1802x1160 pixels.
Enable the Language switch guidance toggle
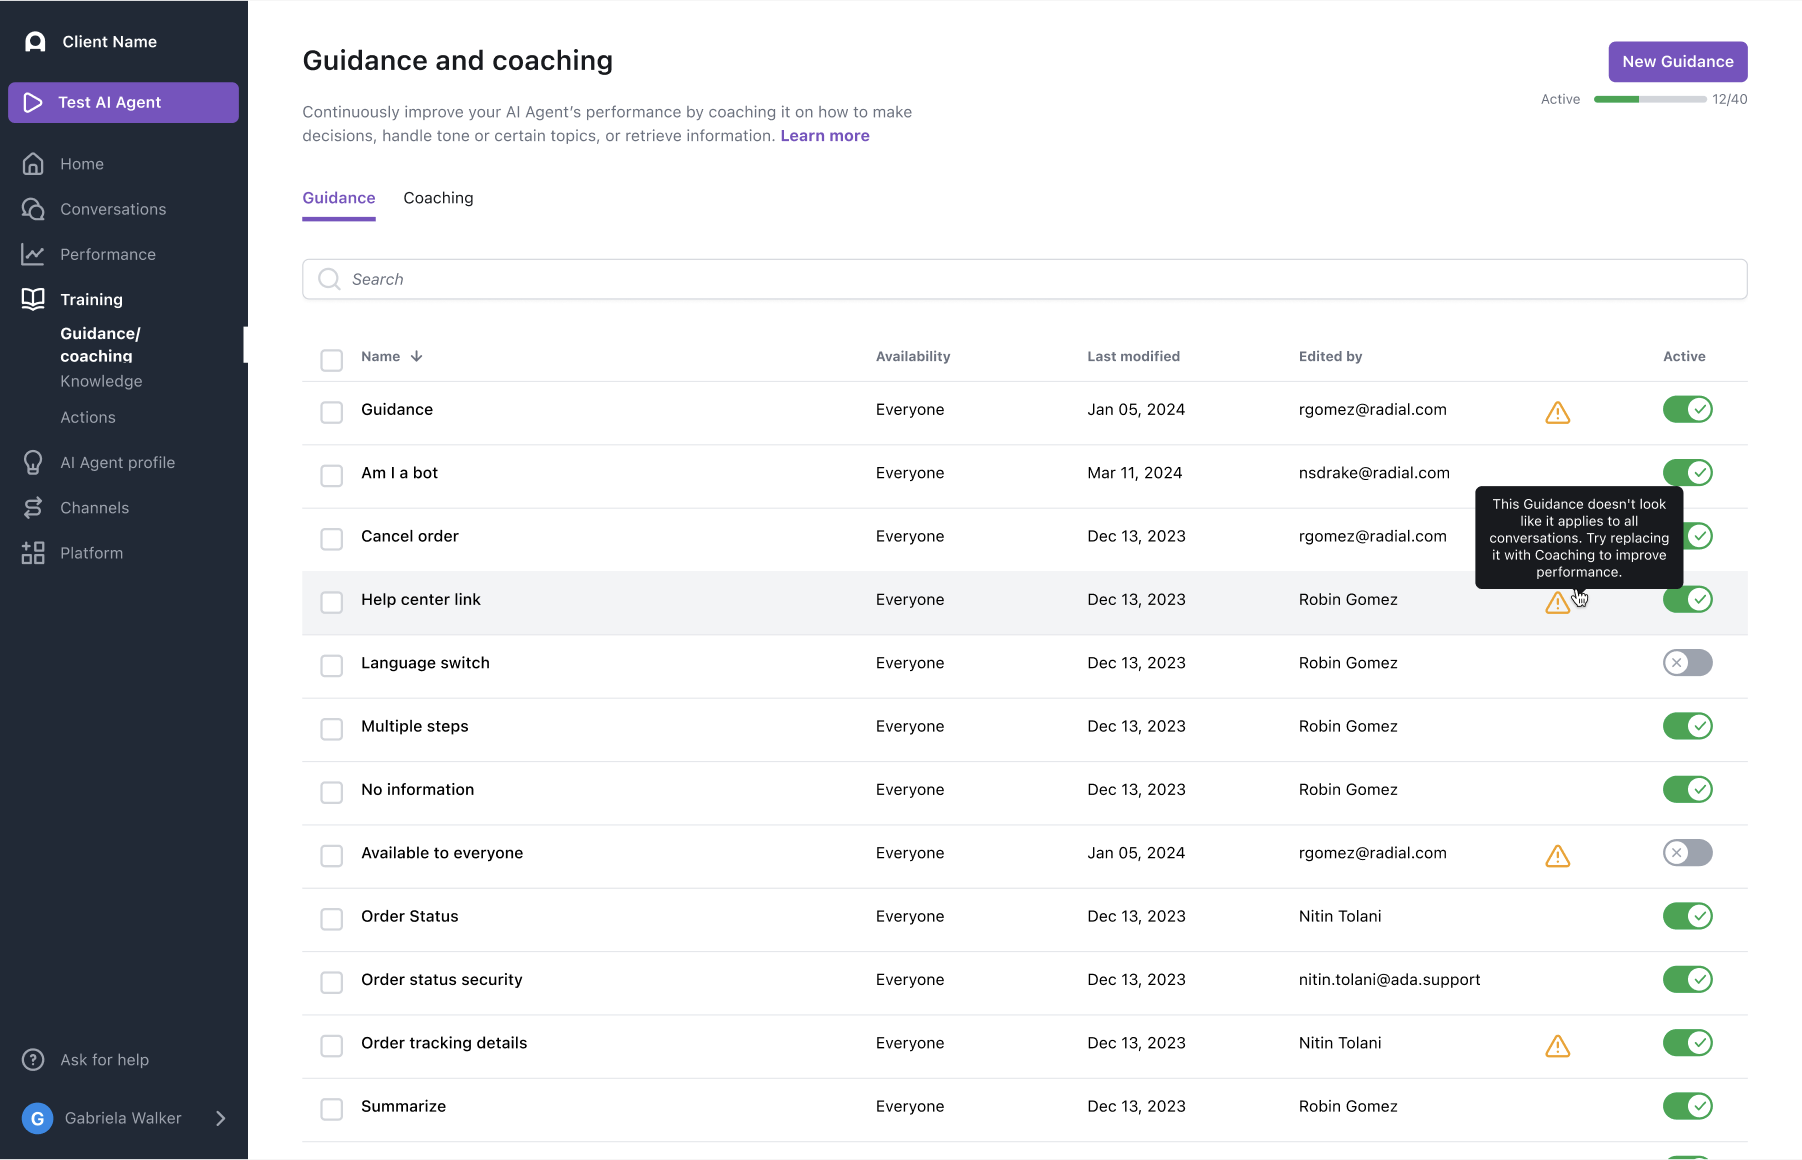(x=1687, y=663)
